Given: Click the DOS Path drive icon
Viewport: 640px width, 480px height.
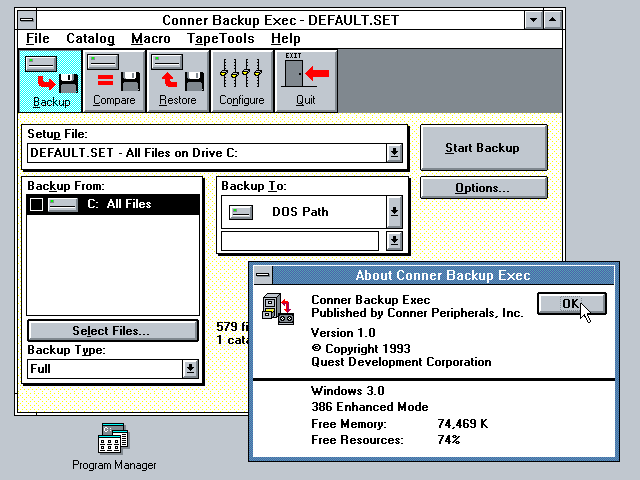Looking at the screenshot, I should (241, 212).
